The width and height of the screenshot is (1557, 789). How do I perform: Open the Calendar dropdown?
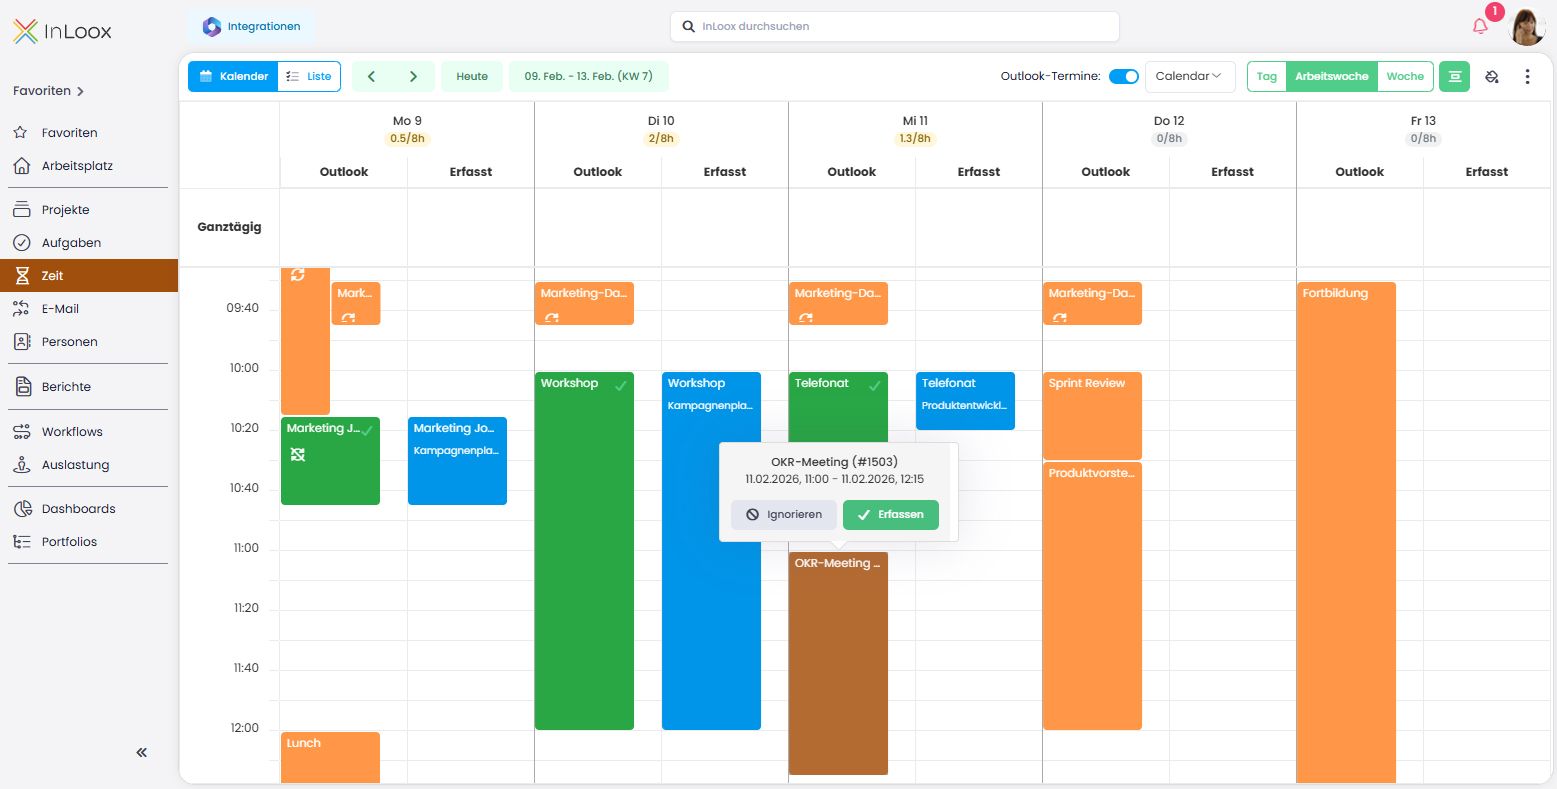click(x=1190, y=76)
